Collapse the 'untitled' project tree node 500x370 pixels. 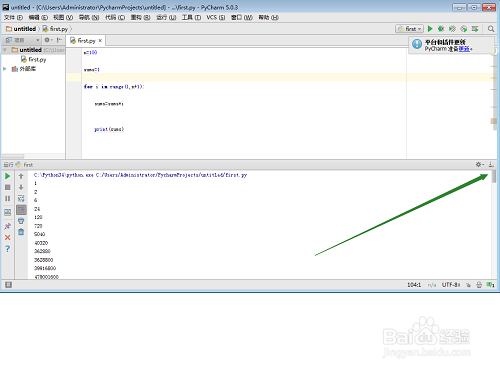point(5,50)
